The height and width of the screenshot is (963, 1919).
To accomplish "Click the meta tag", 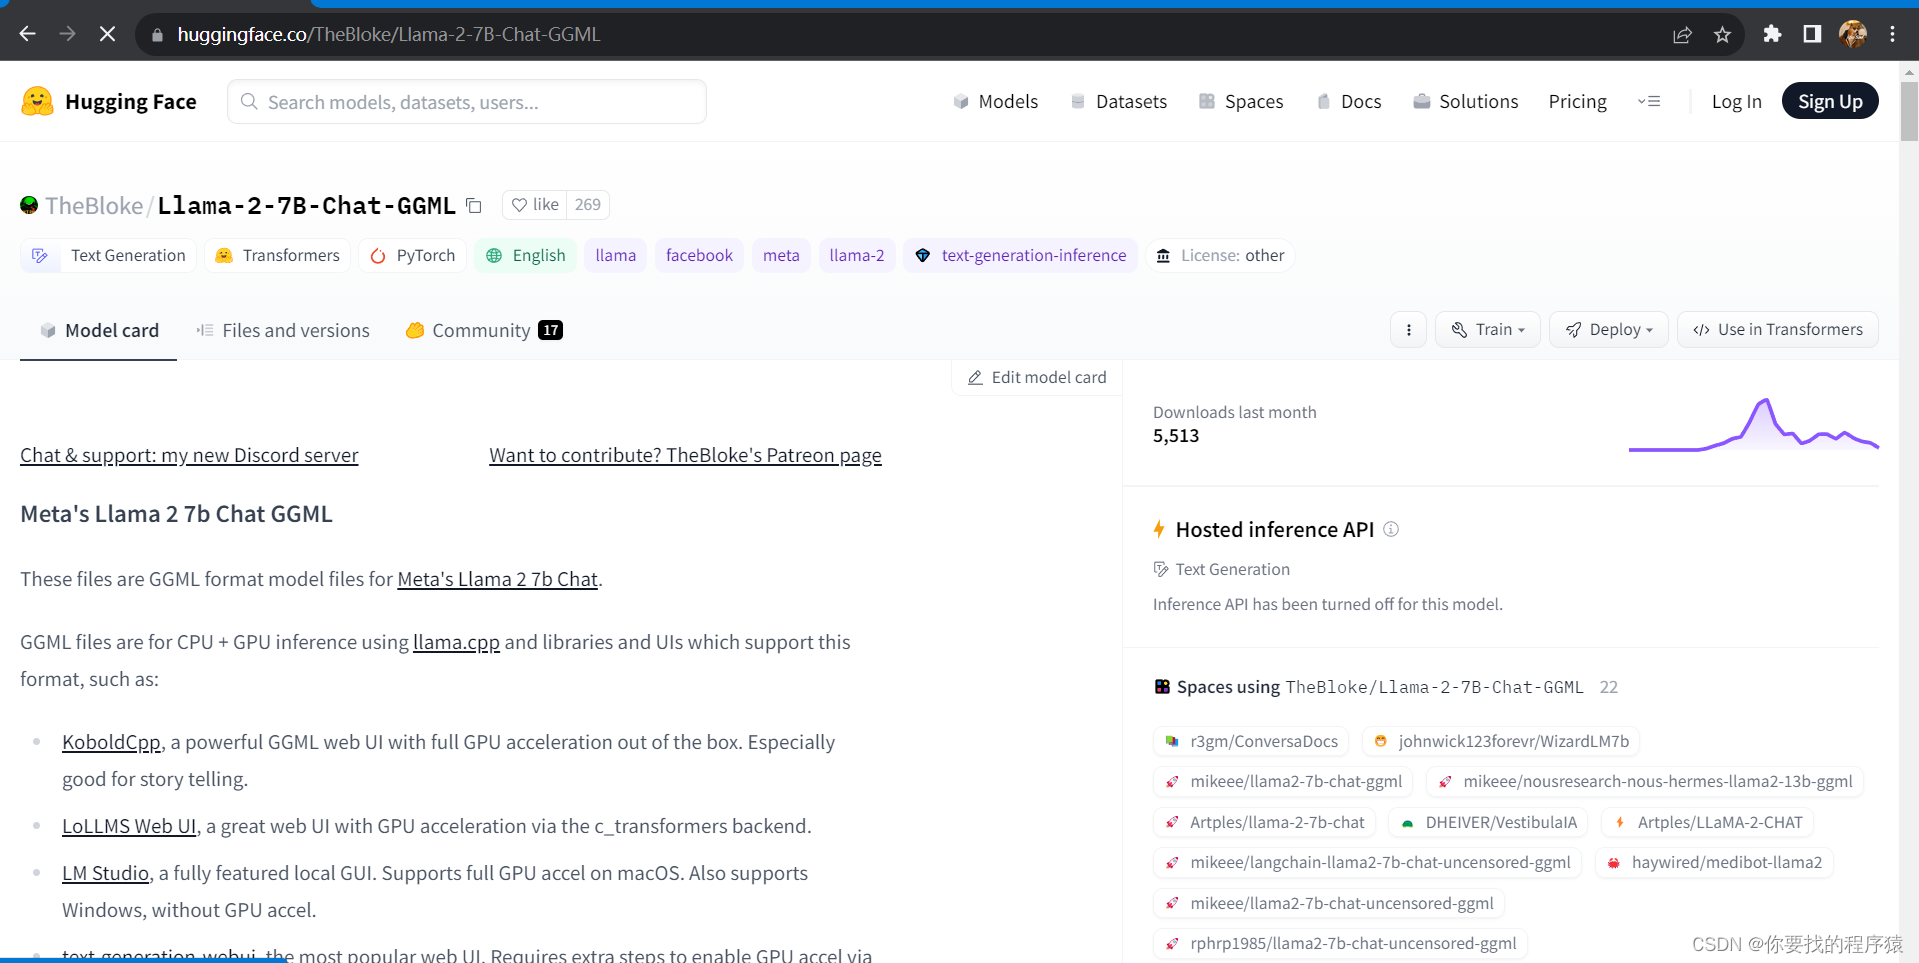I will pos(781,256).
